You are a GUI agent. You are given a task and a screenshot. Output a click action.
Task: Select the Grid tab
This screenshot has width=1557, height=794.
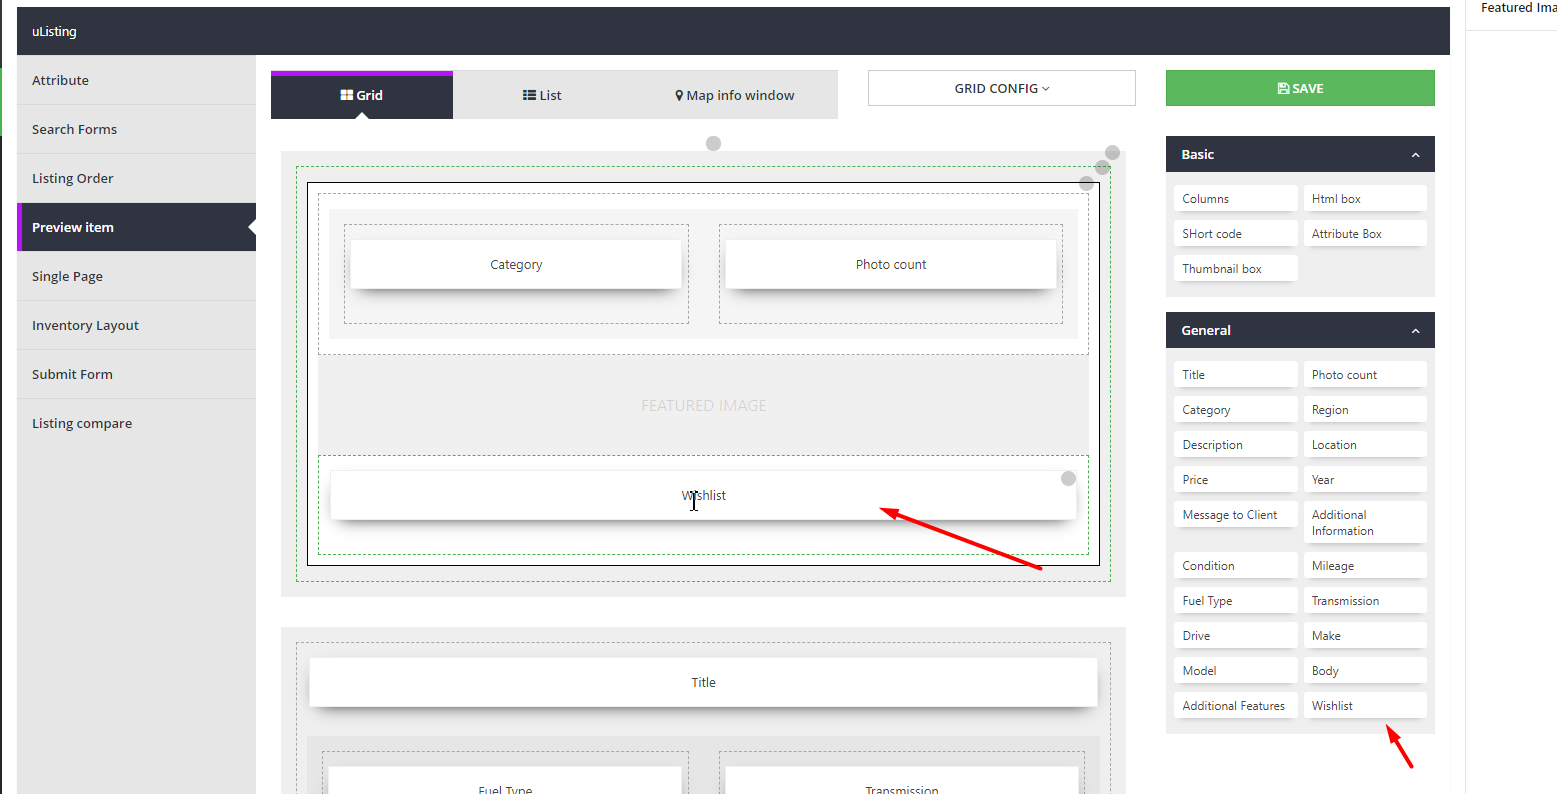coord(361,96)
